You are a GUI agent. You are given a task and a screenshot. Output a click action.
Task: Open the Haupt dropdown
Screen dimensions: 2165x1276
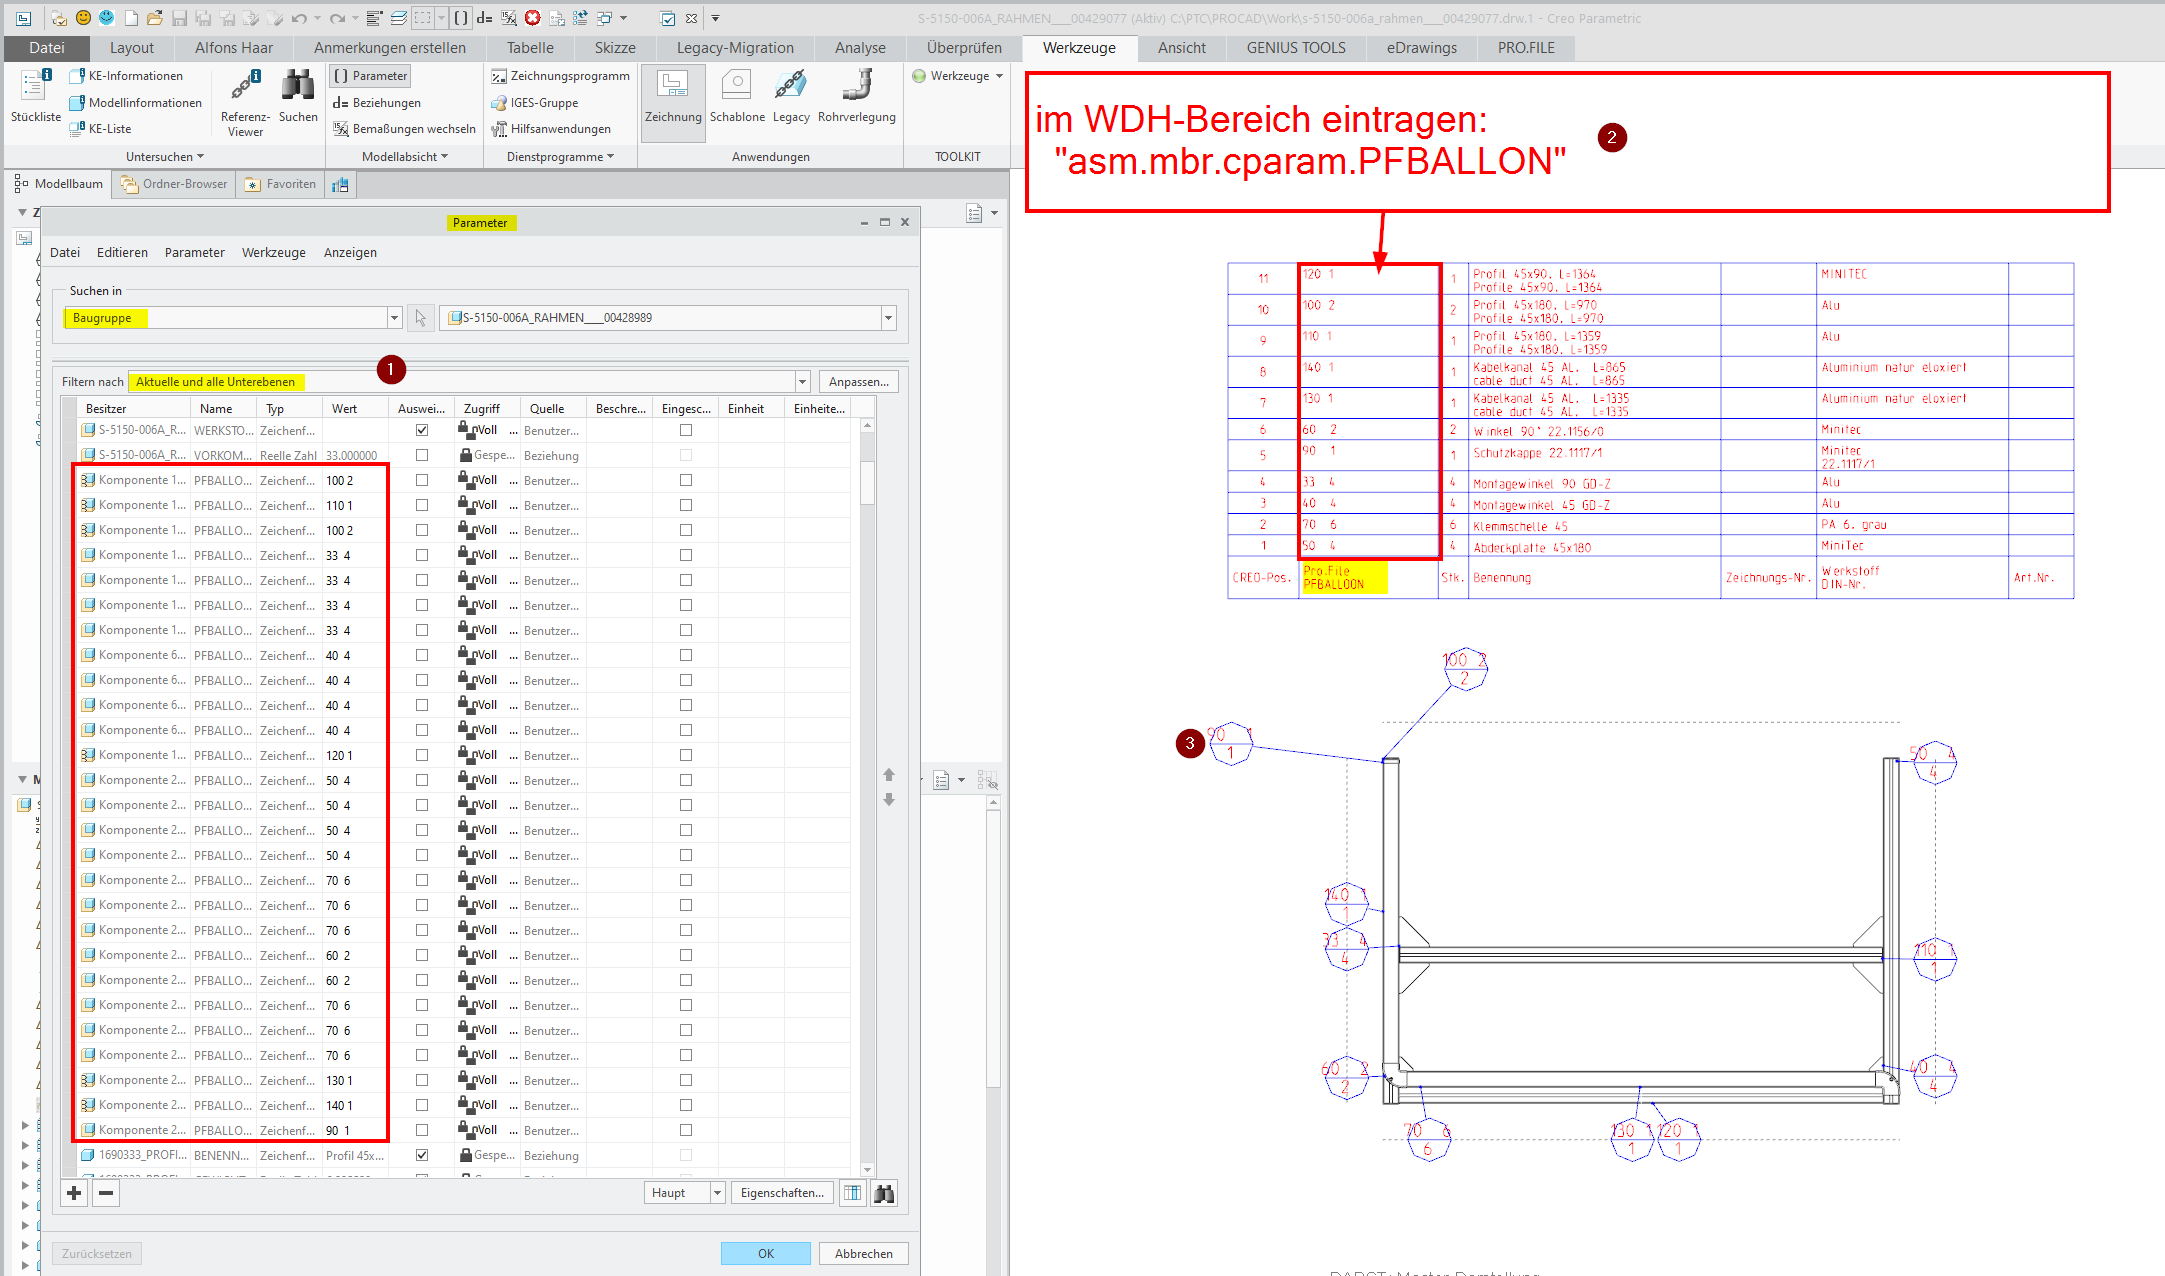click(x=717, y=1192)
